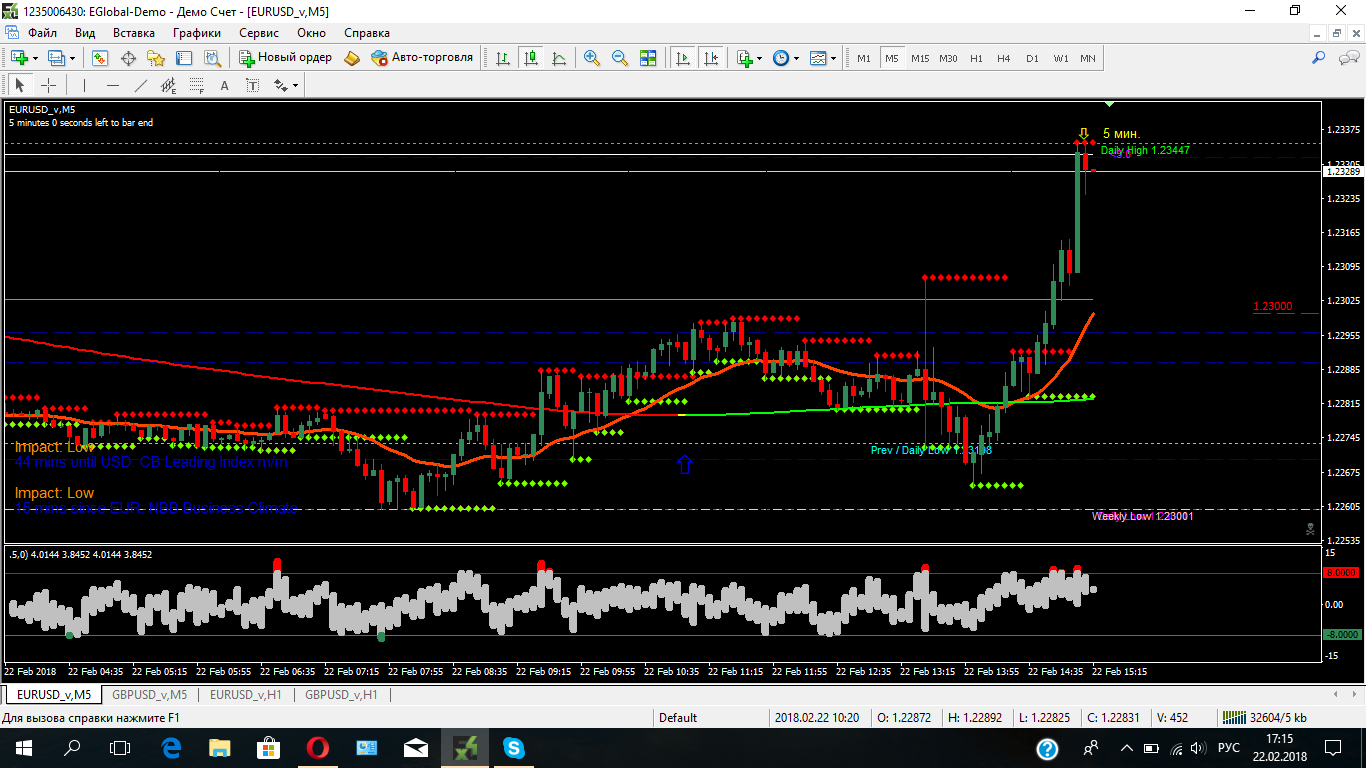Switch chart to bar chart mode
This screenshot has width=1366, height=768.
(x=502, y=58)
